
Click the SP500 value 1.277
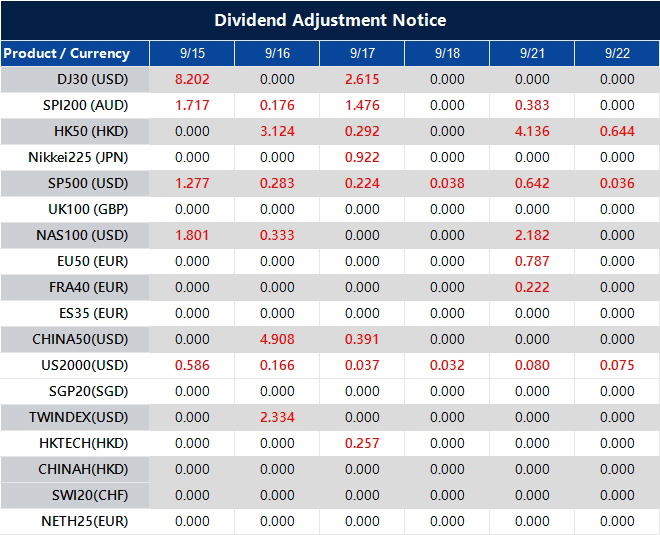tap(192, 184)
